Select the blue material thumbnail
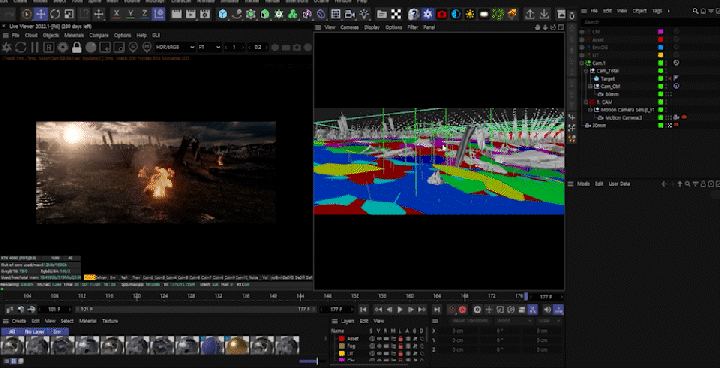 click(x=212, y=345)
